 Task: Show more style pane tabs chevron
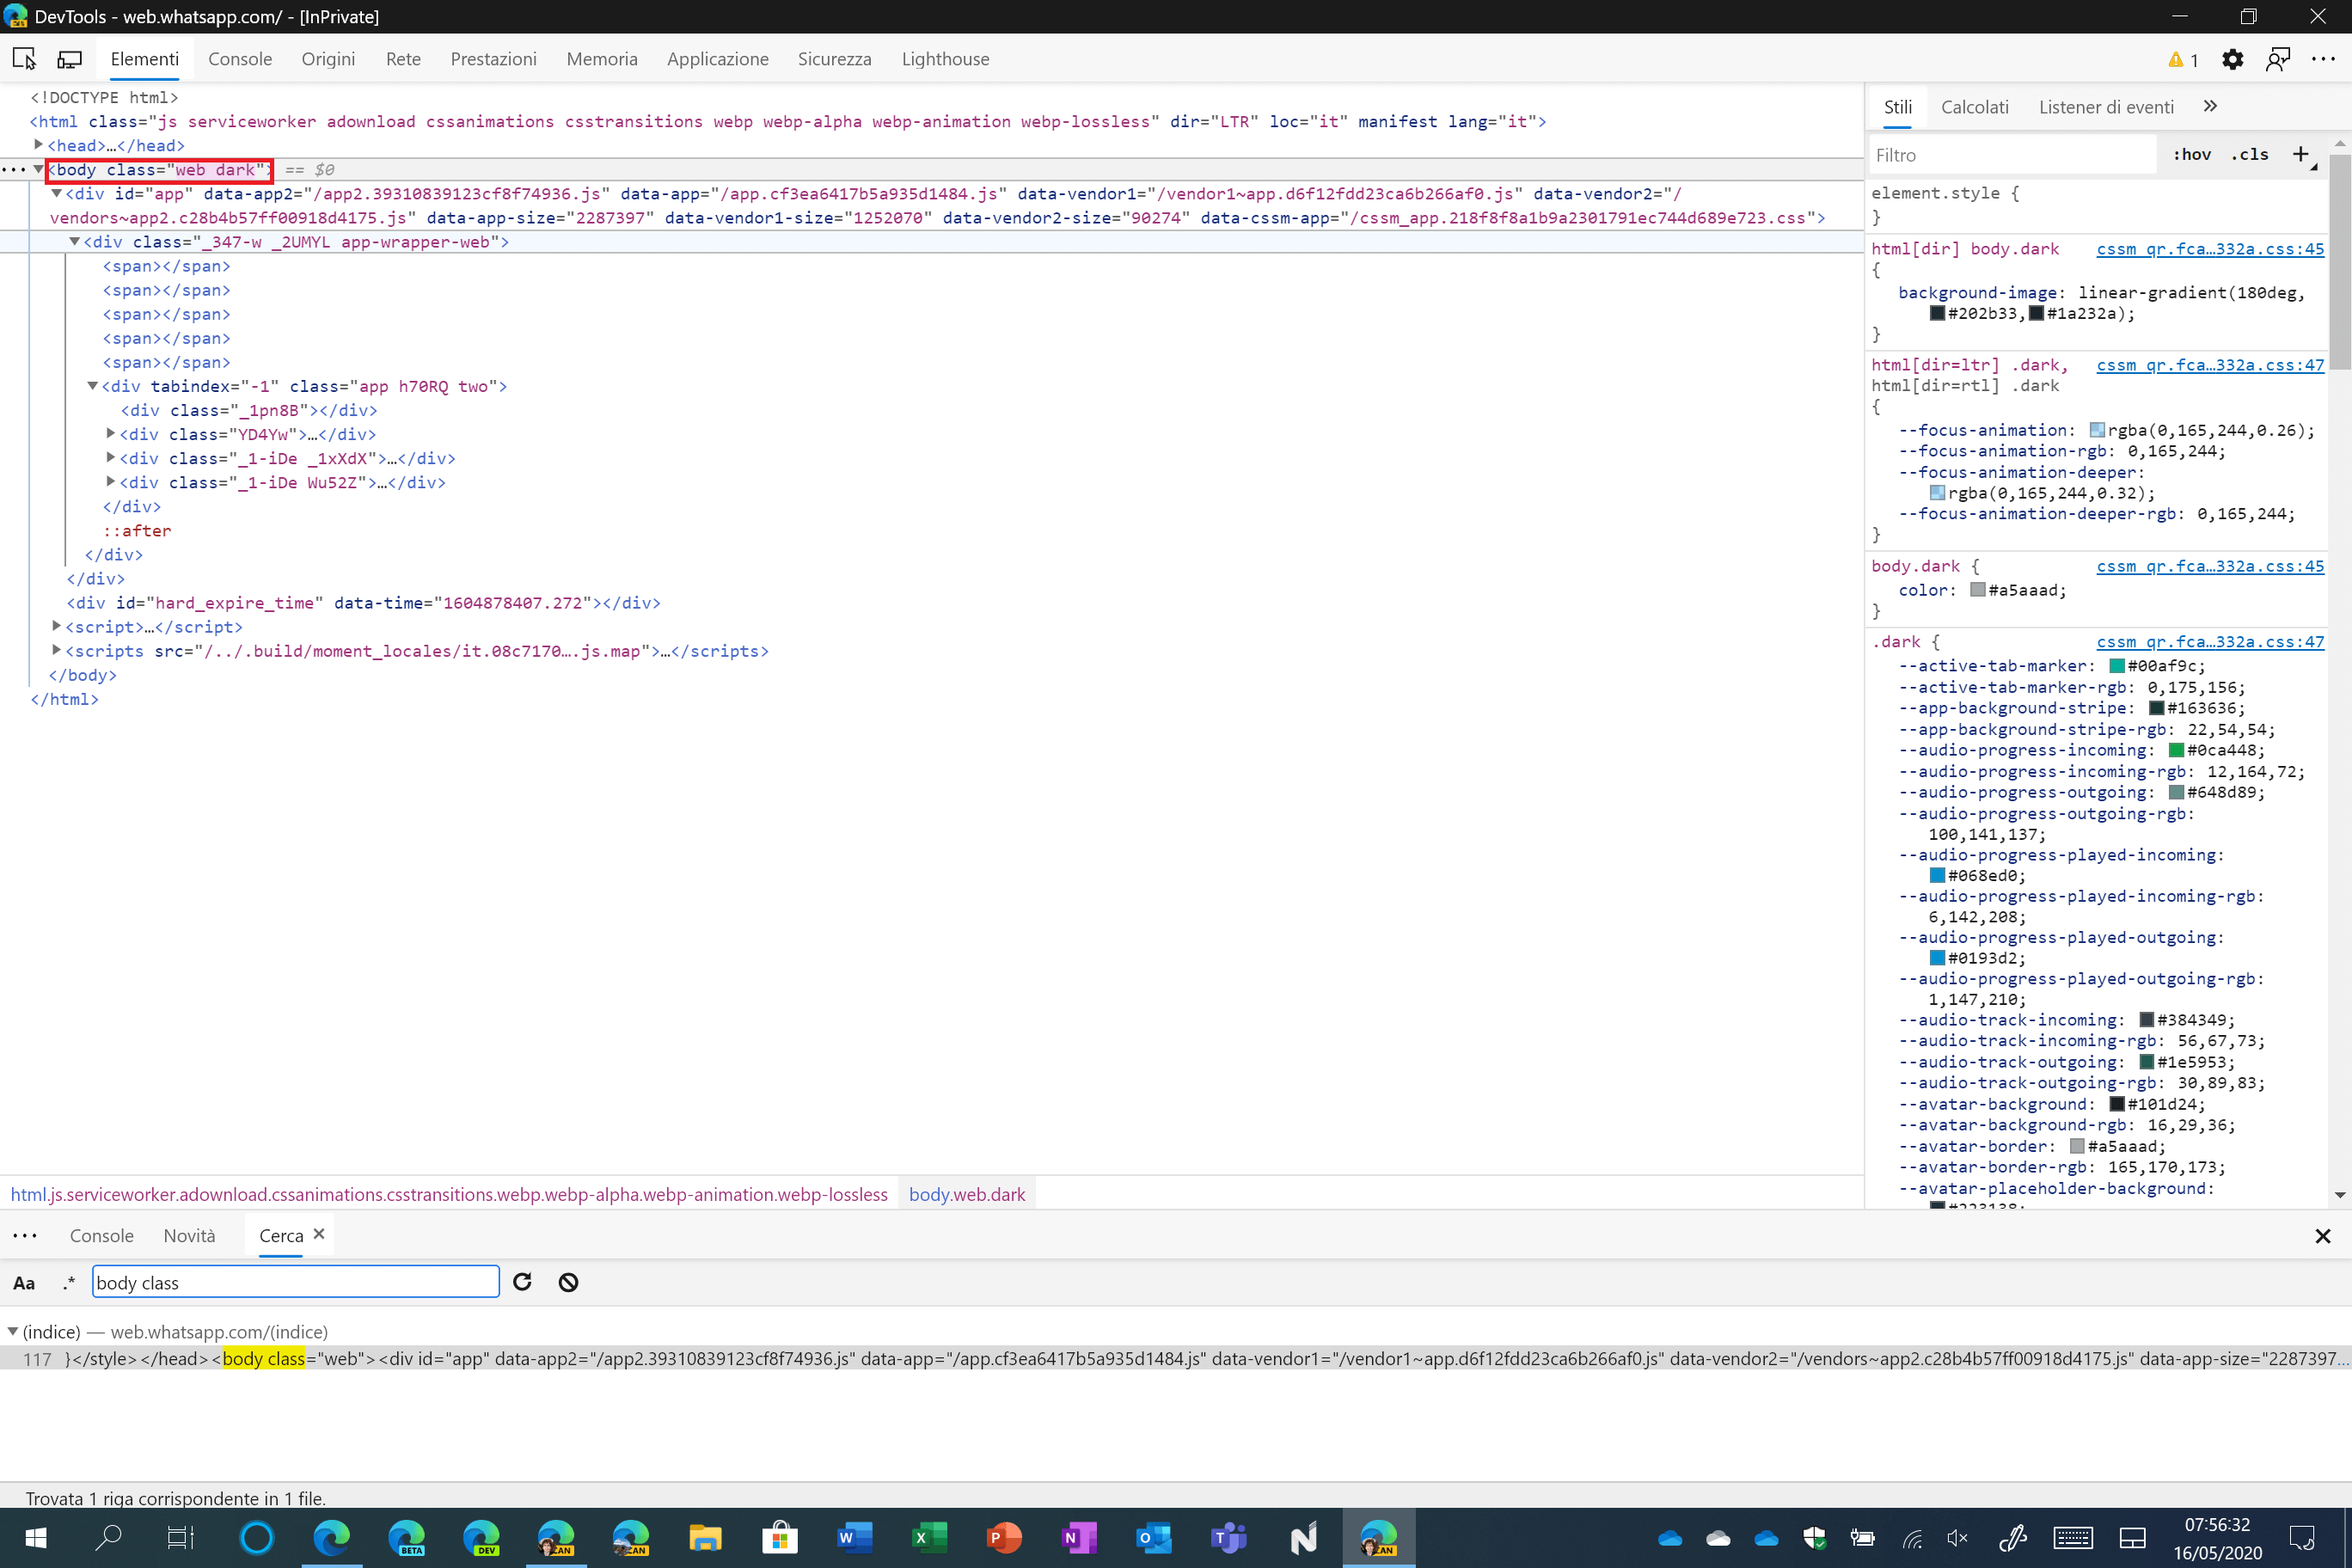2210,106
